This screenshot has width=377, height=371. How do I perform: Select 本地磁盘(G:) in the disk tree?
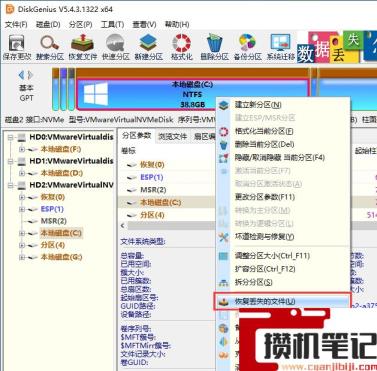click(x=61, y=257)
